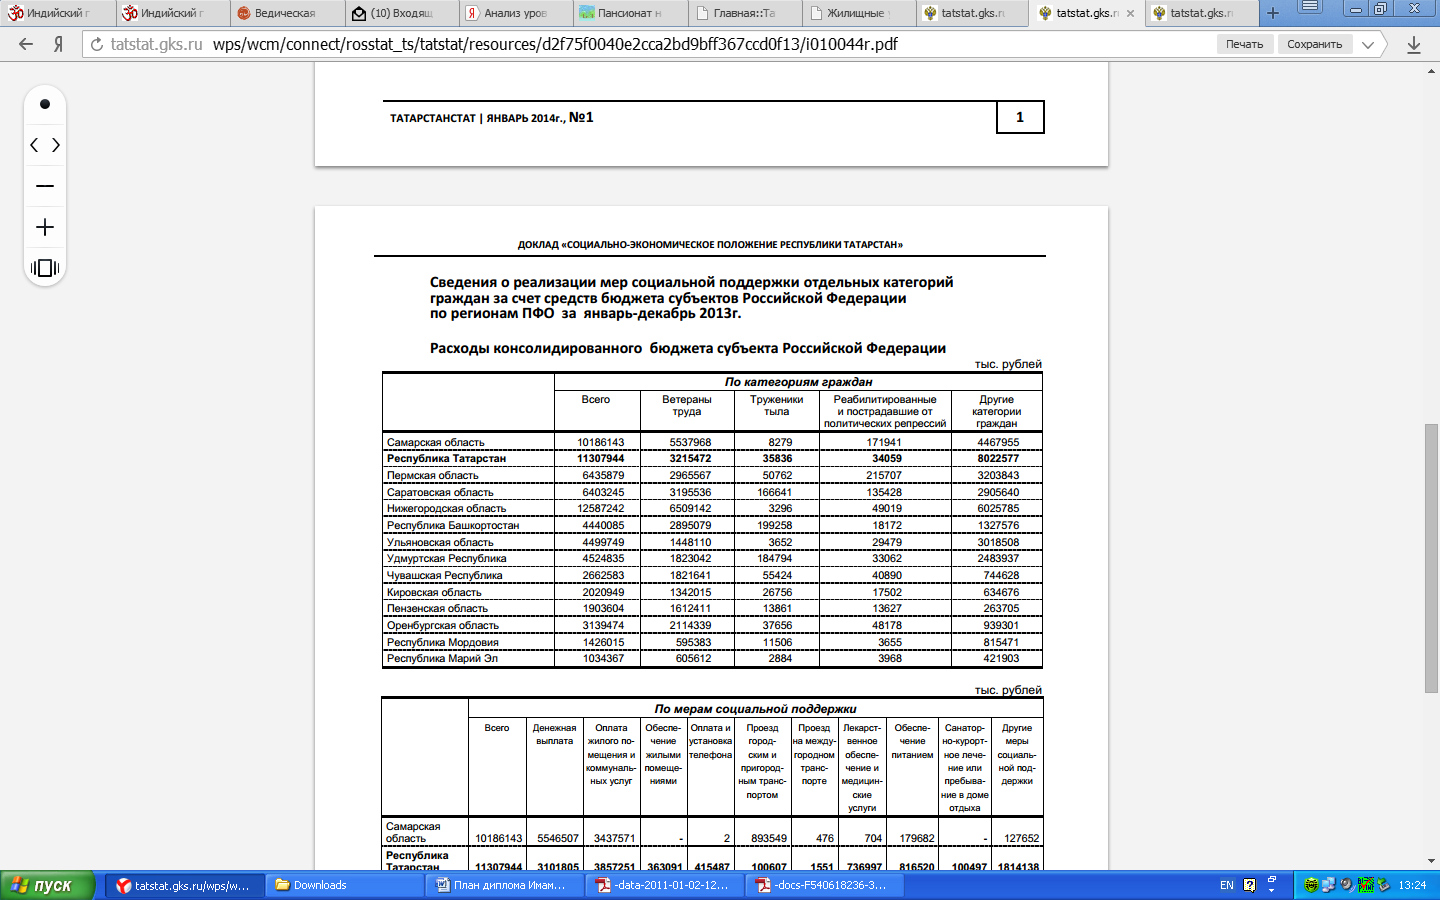Click Чувашская Республика row label
1440x900 pixels.
(x=445, y=576)
